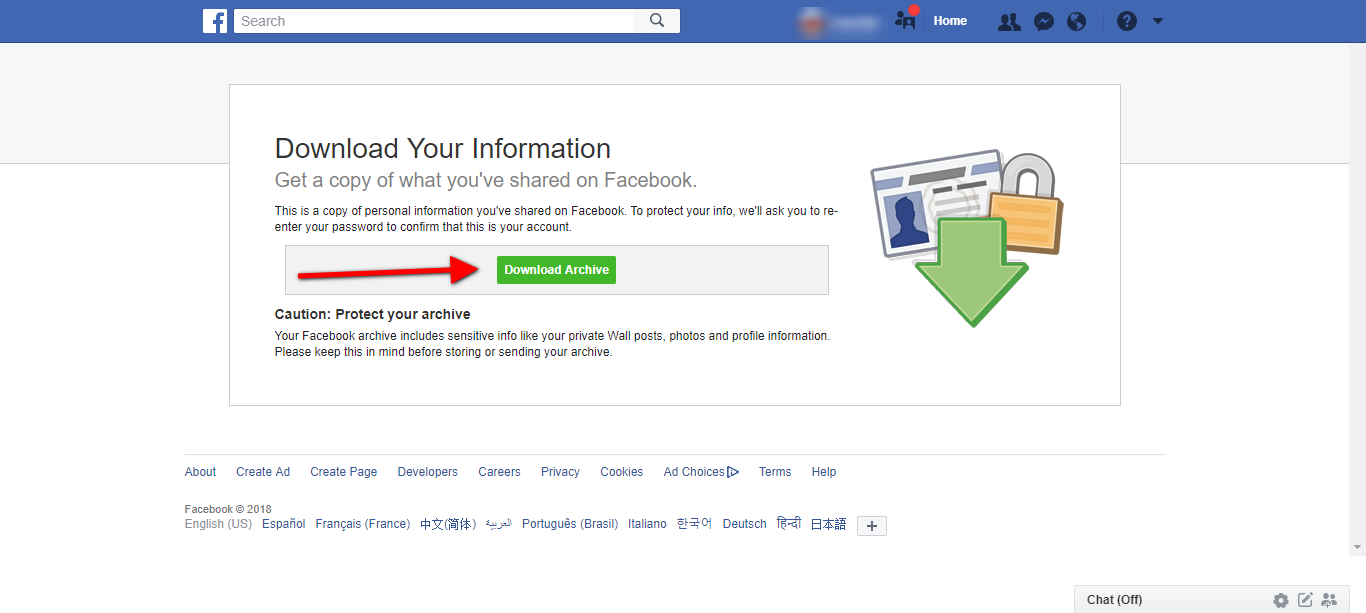Open the Careers footer link

(499, 472)
